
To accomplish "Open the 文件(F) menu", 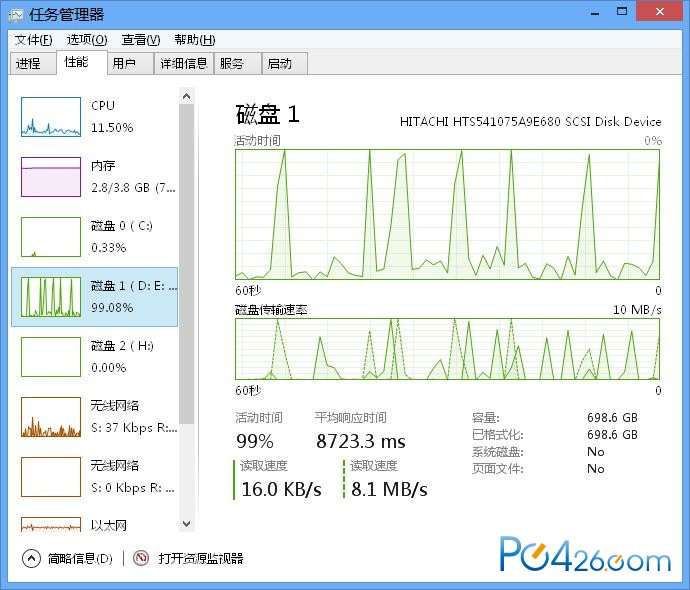I will [x=33, y=40].
